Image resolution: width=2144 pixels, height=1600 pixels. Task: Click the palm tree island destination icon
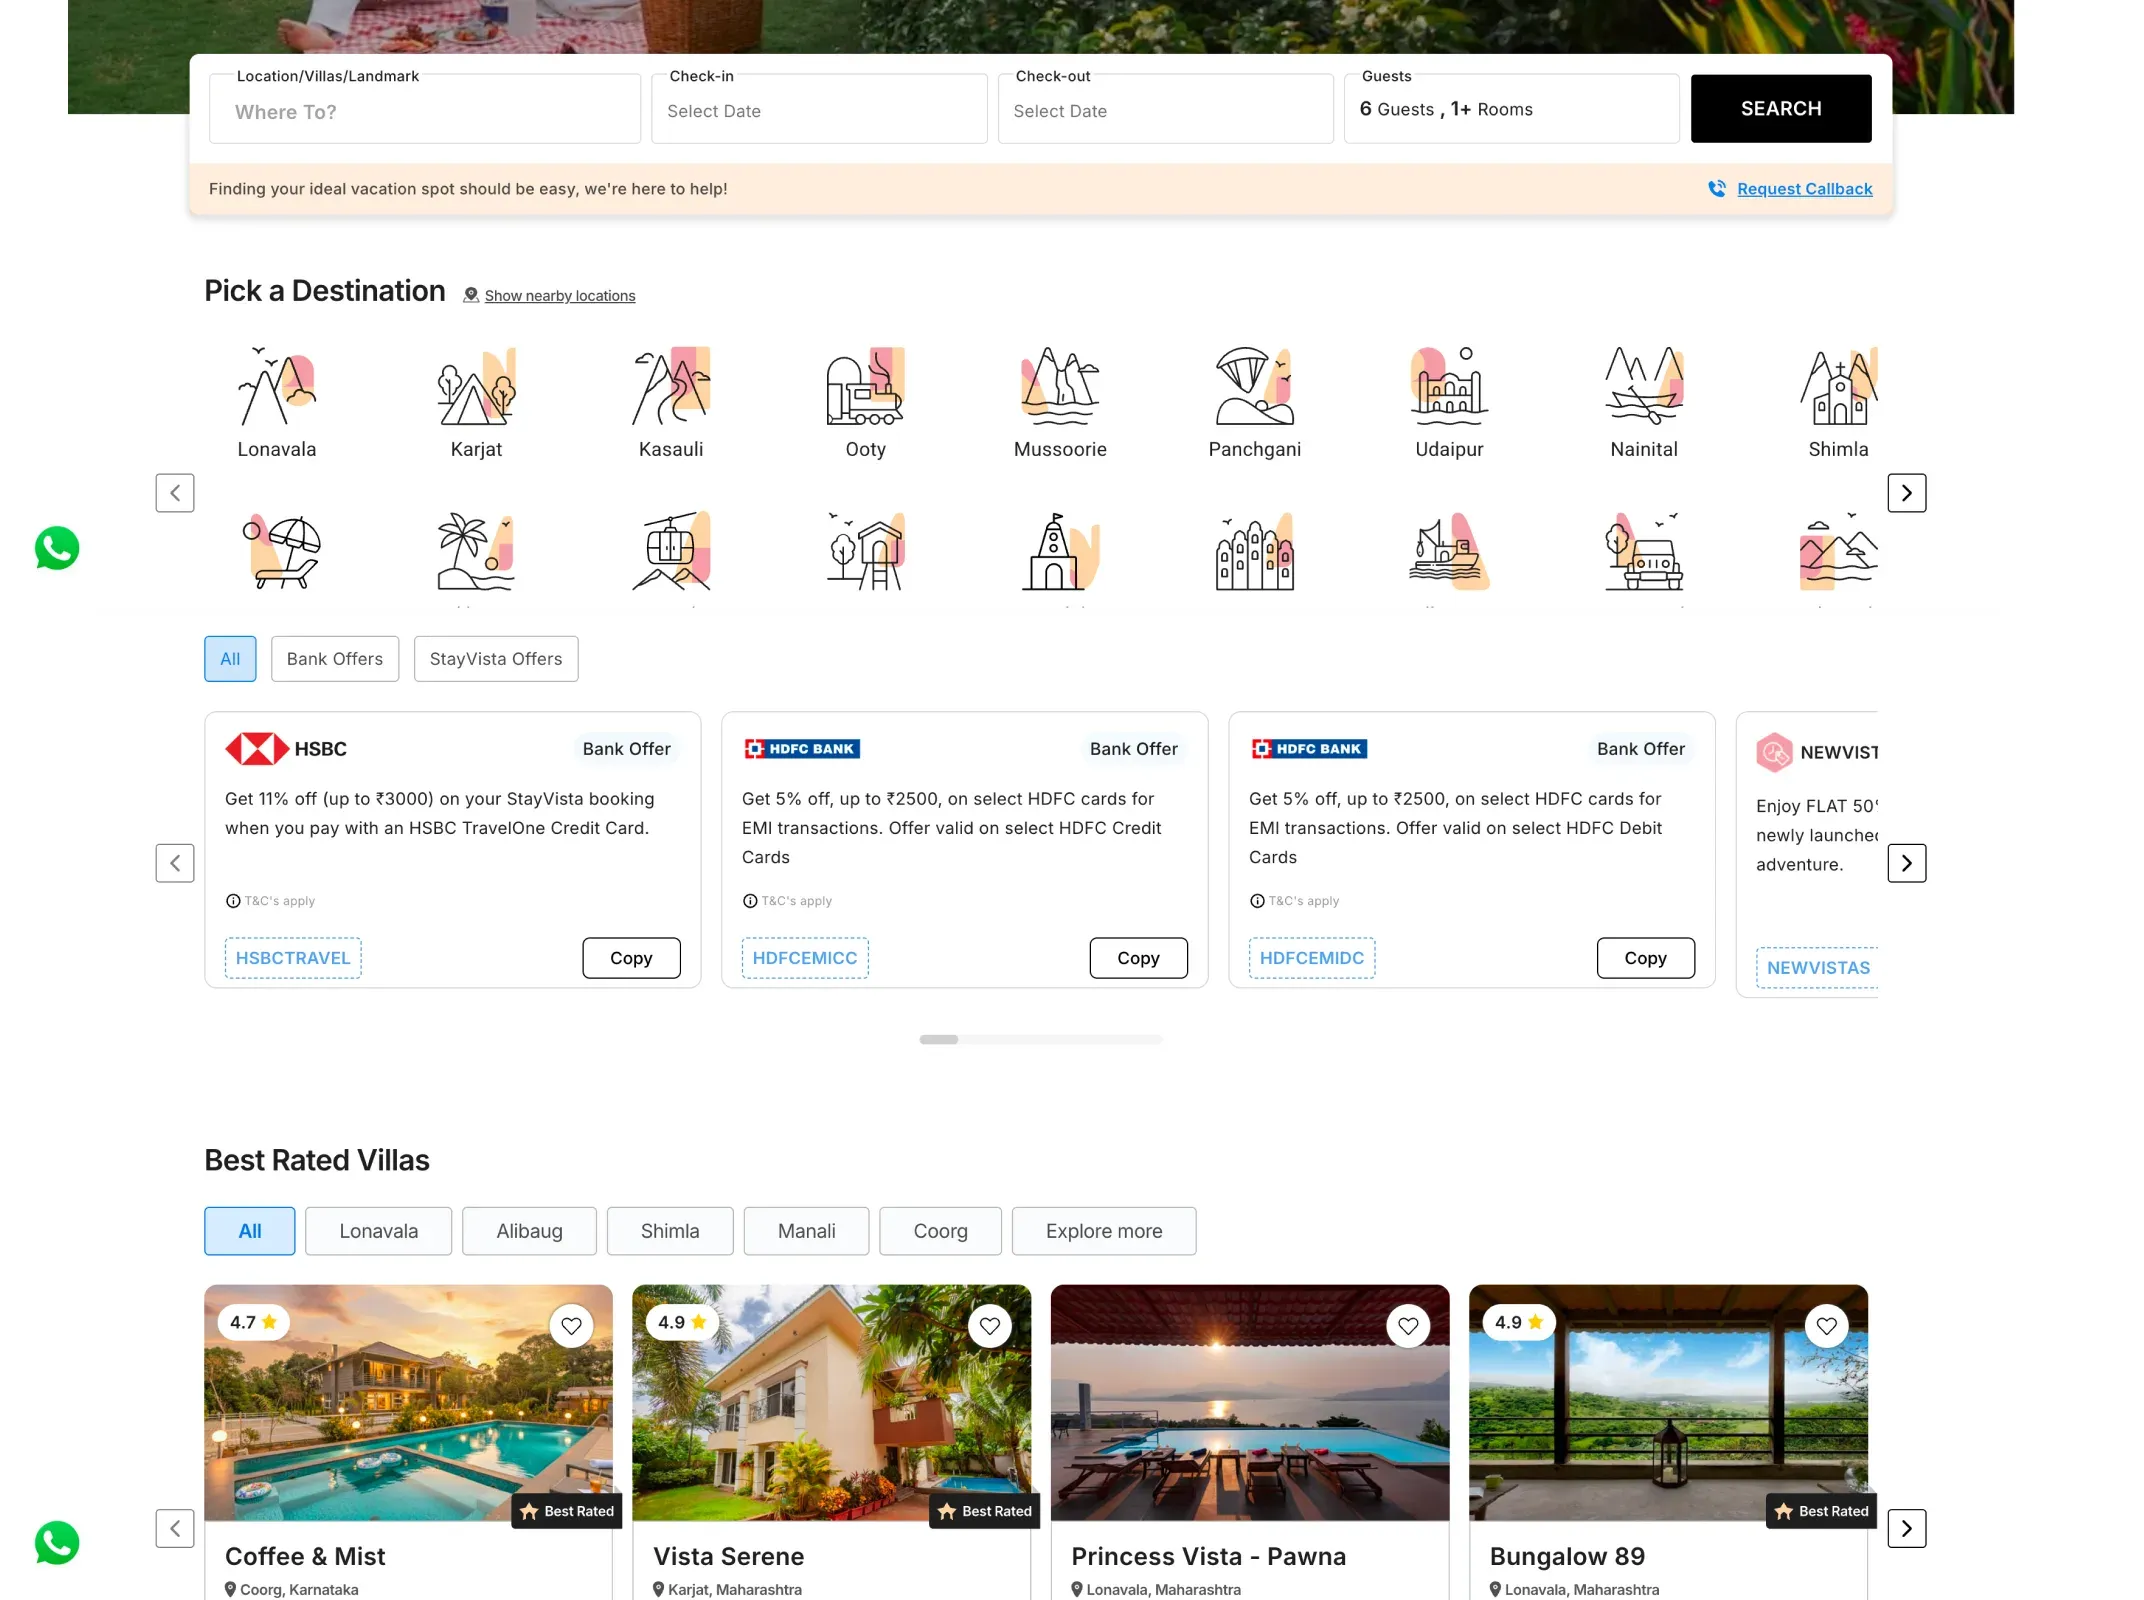tap(476, 551)
